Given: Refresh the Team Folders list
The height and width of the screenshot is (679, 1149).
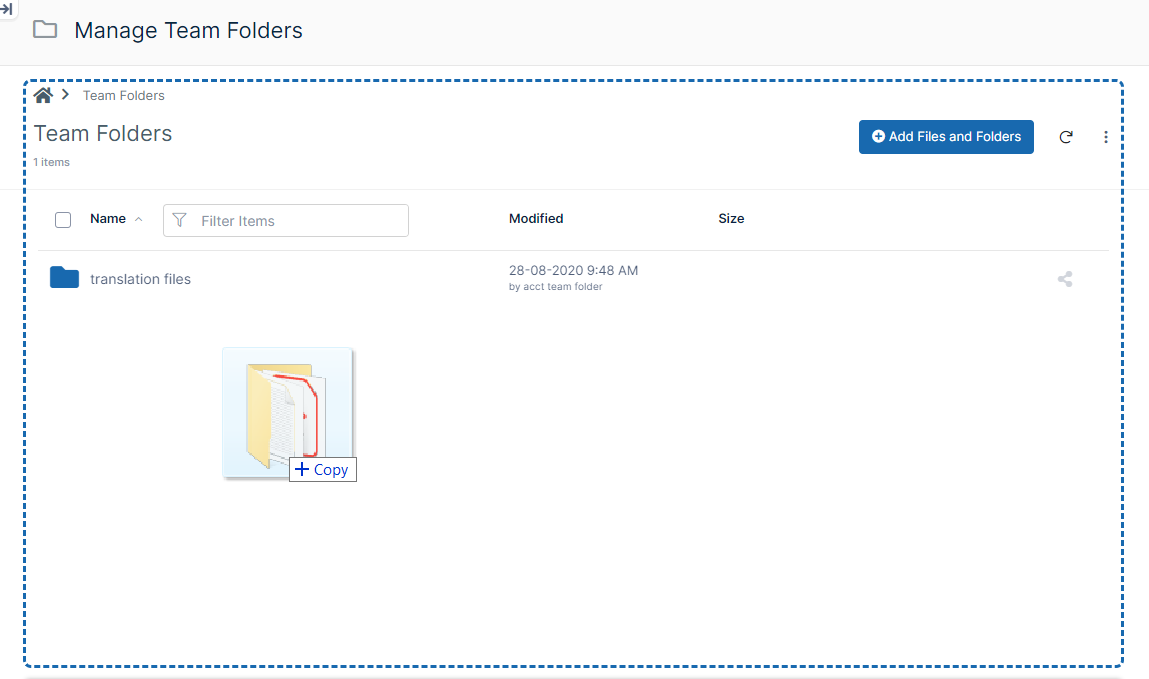Looking at the screenshot, I should pos(1066,137).
